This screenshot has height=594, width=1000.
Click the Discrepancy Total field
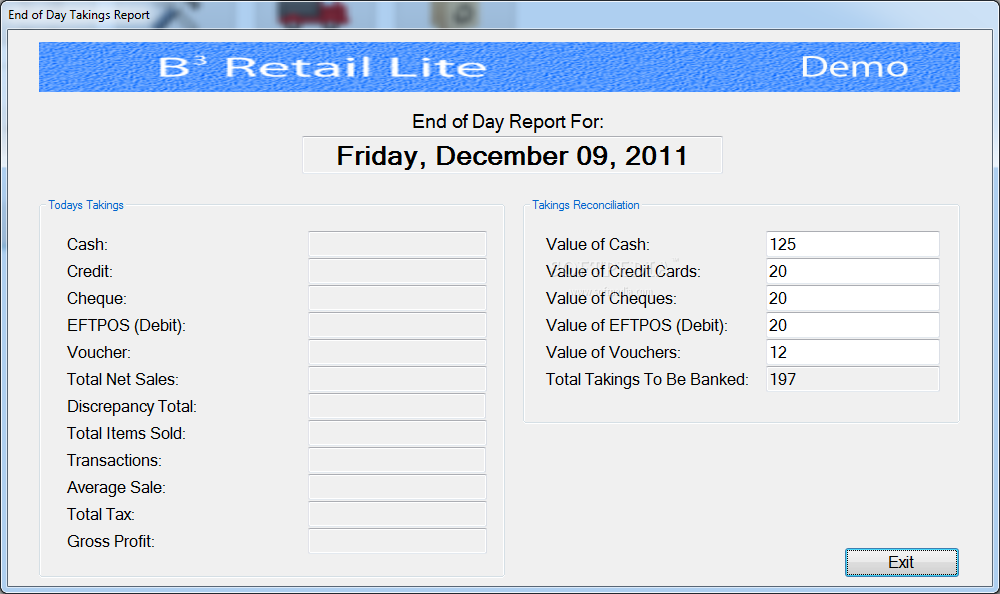point(397,406)
